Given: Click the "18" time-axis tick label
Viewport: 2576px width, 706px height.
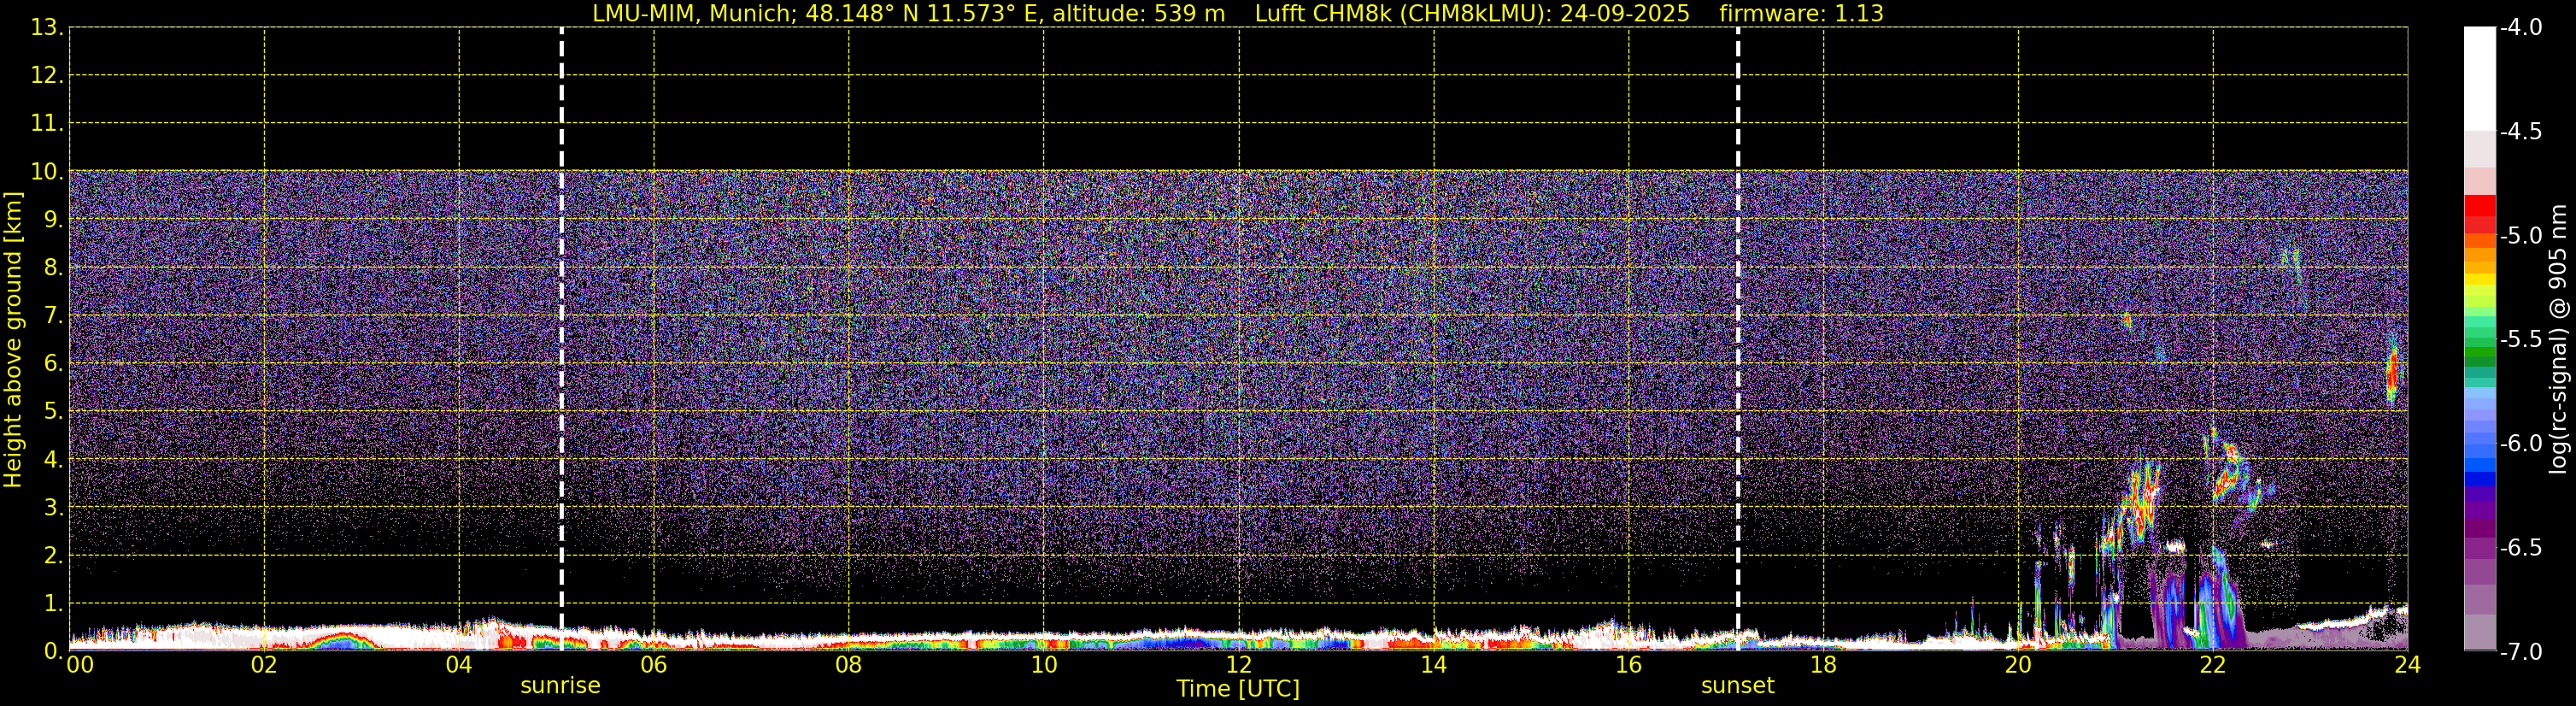Looking at the screenshot, I should 1824,665.
